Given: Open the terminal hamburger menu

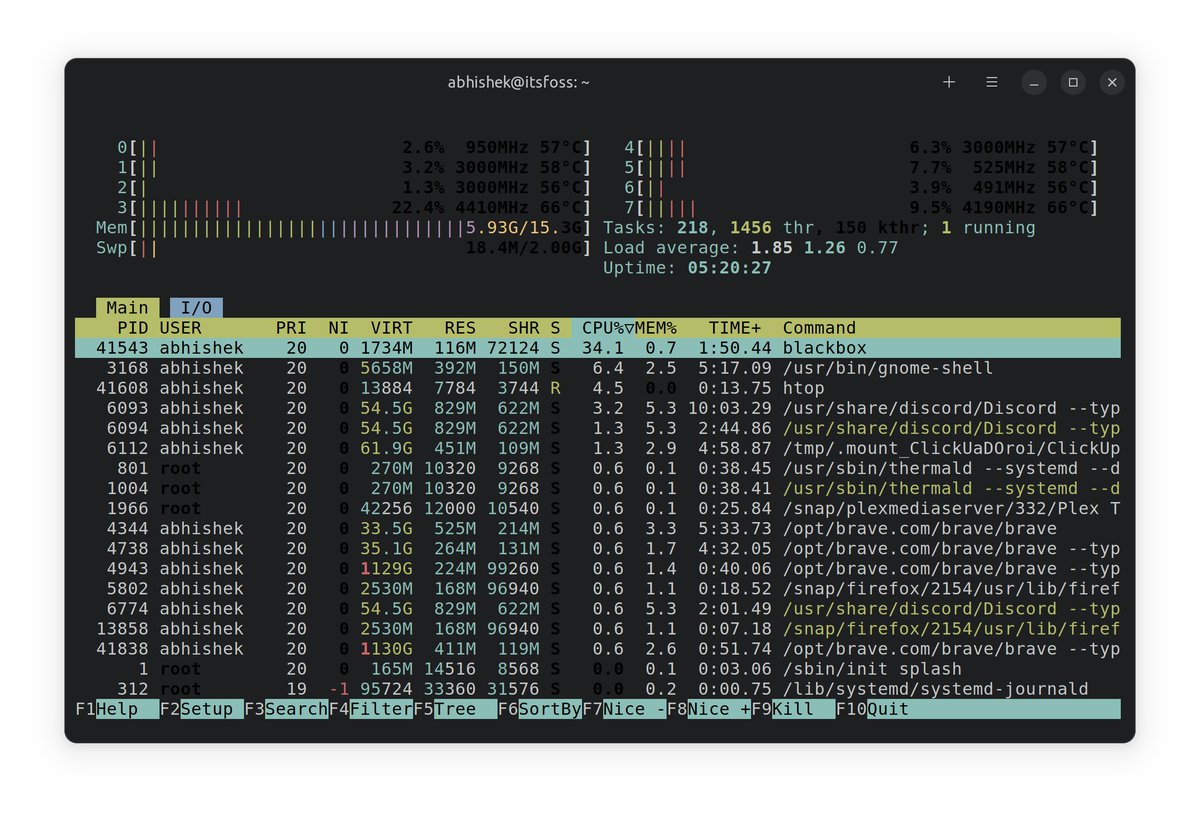Looking at the screenshot, I should click(991, 82).
